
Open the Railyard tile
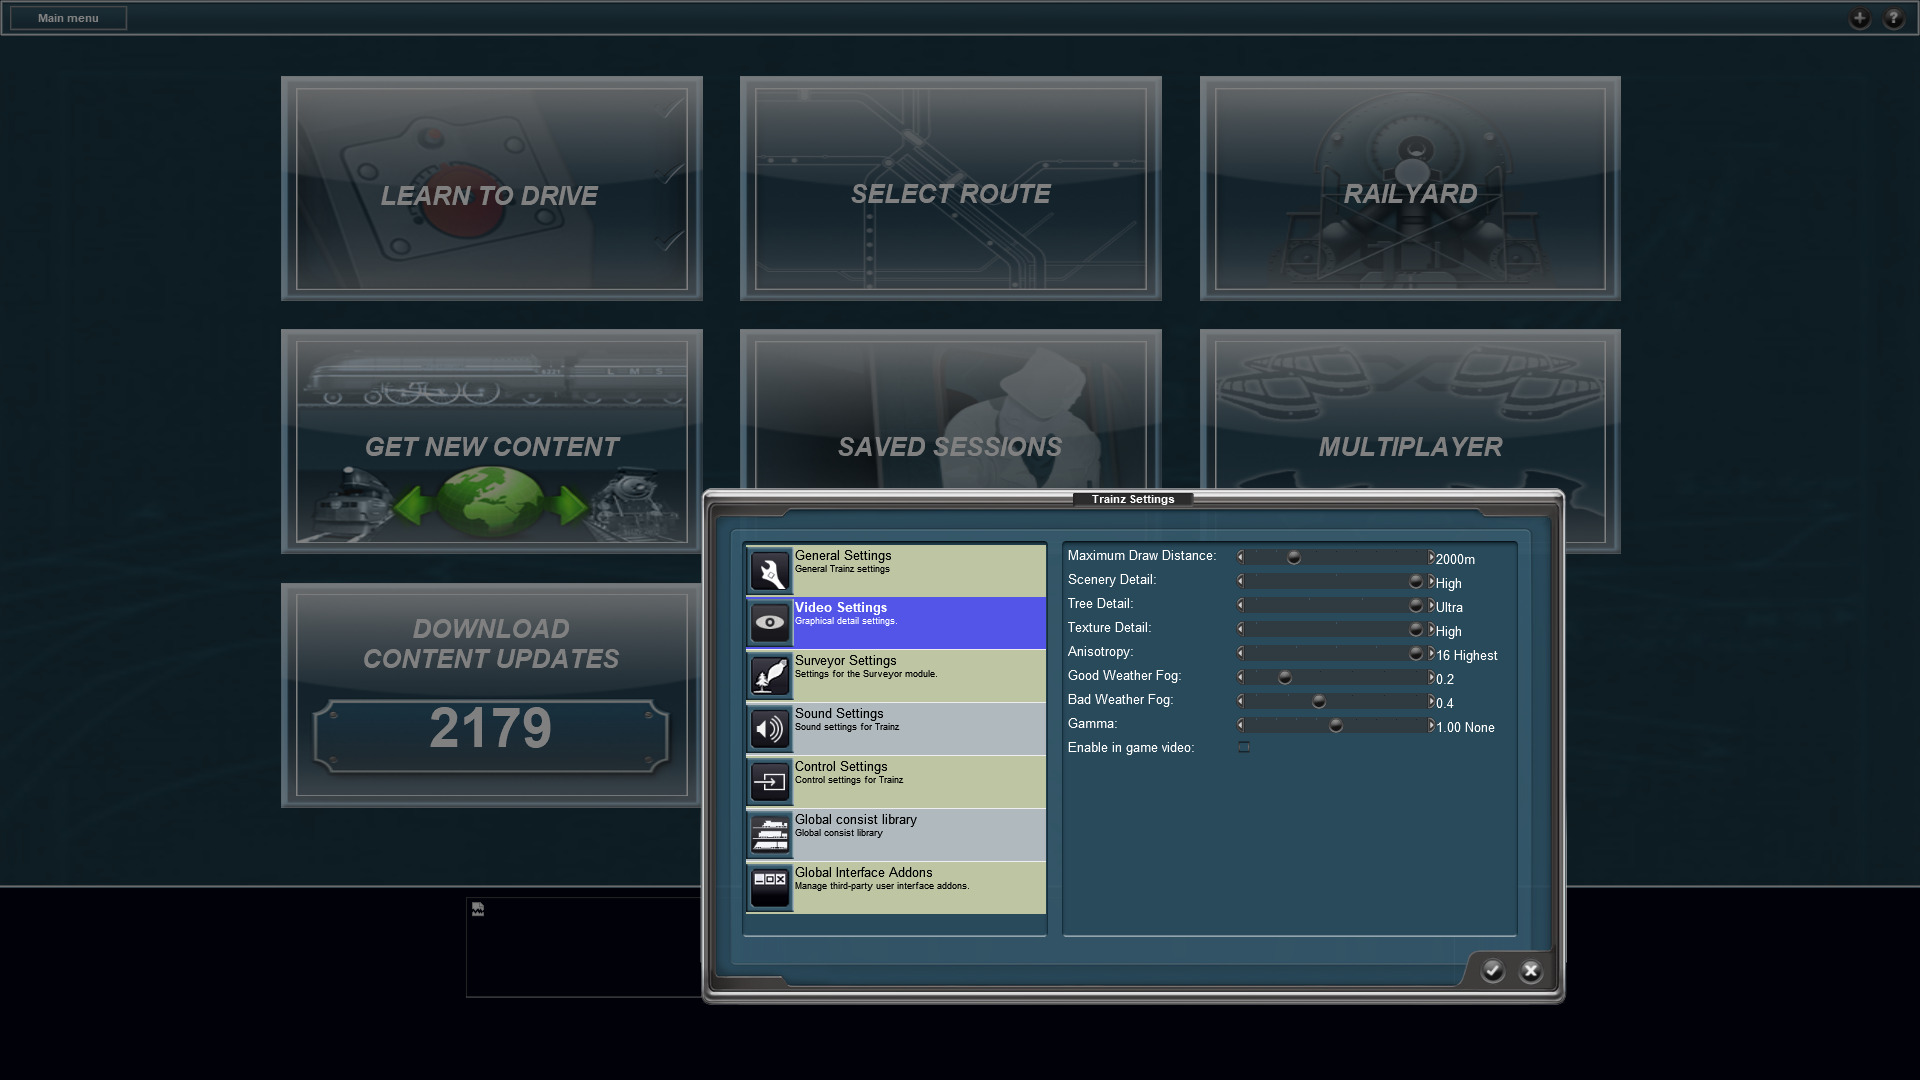pos(1410,189)
